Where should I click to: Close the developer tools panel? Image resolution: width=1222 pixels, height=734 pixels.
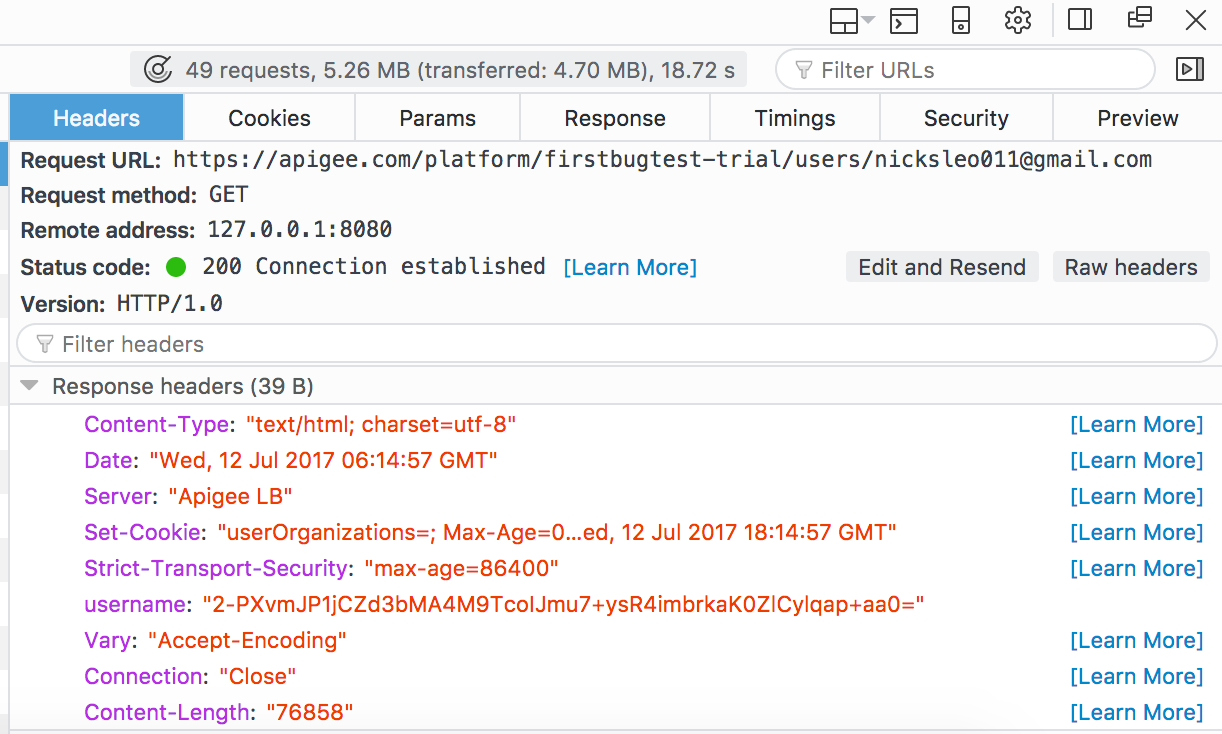tap(1195, 20)
